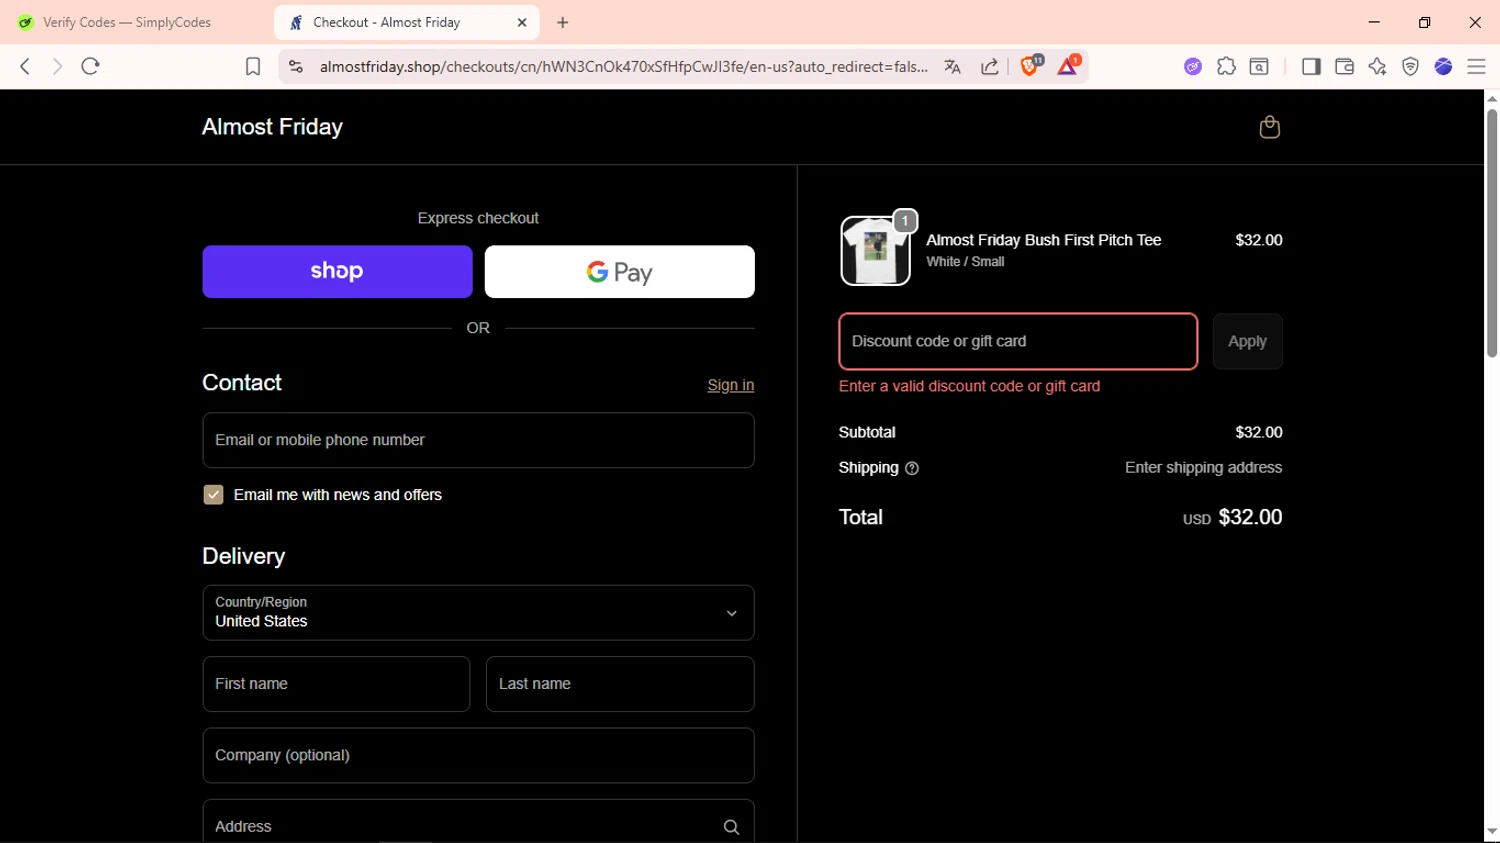Click the browser forward arrow
This screenshot has height=843, width=1500.
[57, 66]
